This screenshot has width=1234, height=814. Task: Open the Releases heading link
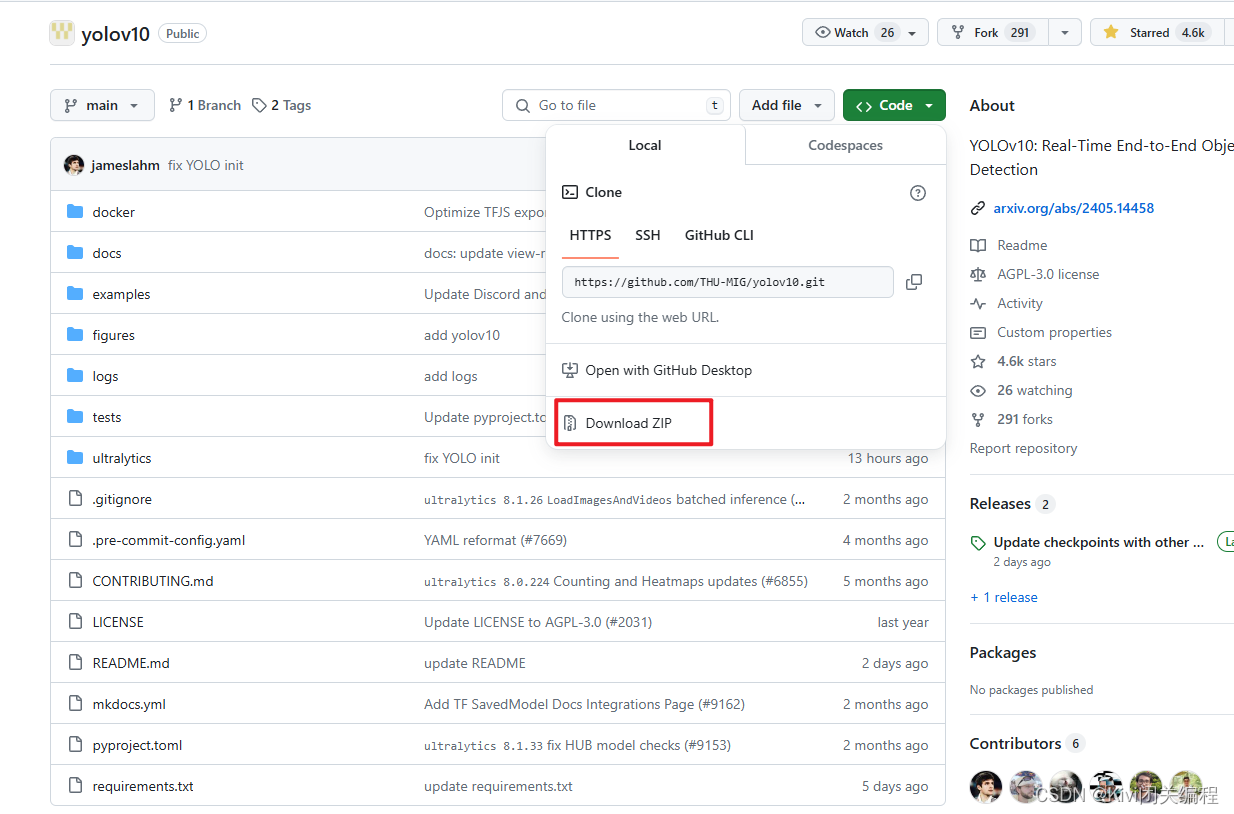point(1000,504)
